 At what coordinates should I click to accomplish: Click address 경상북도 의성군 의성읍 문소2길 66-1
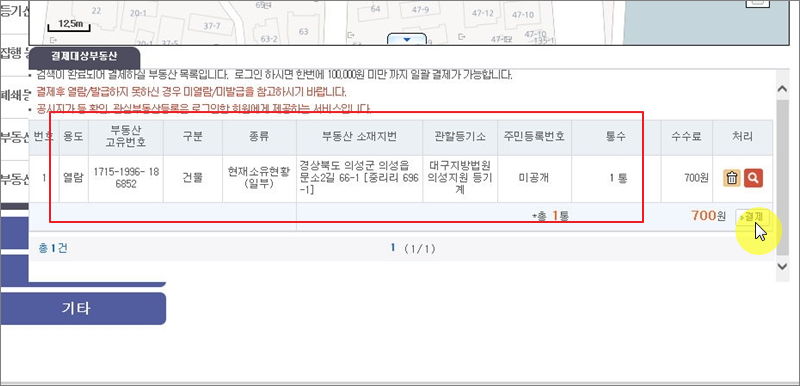[359, 178]
